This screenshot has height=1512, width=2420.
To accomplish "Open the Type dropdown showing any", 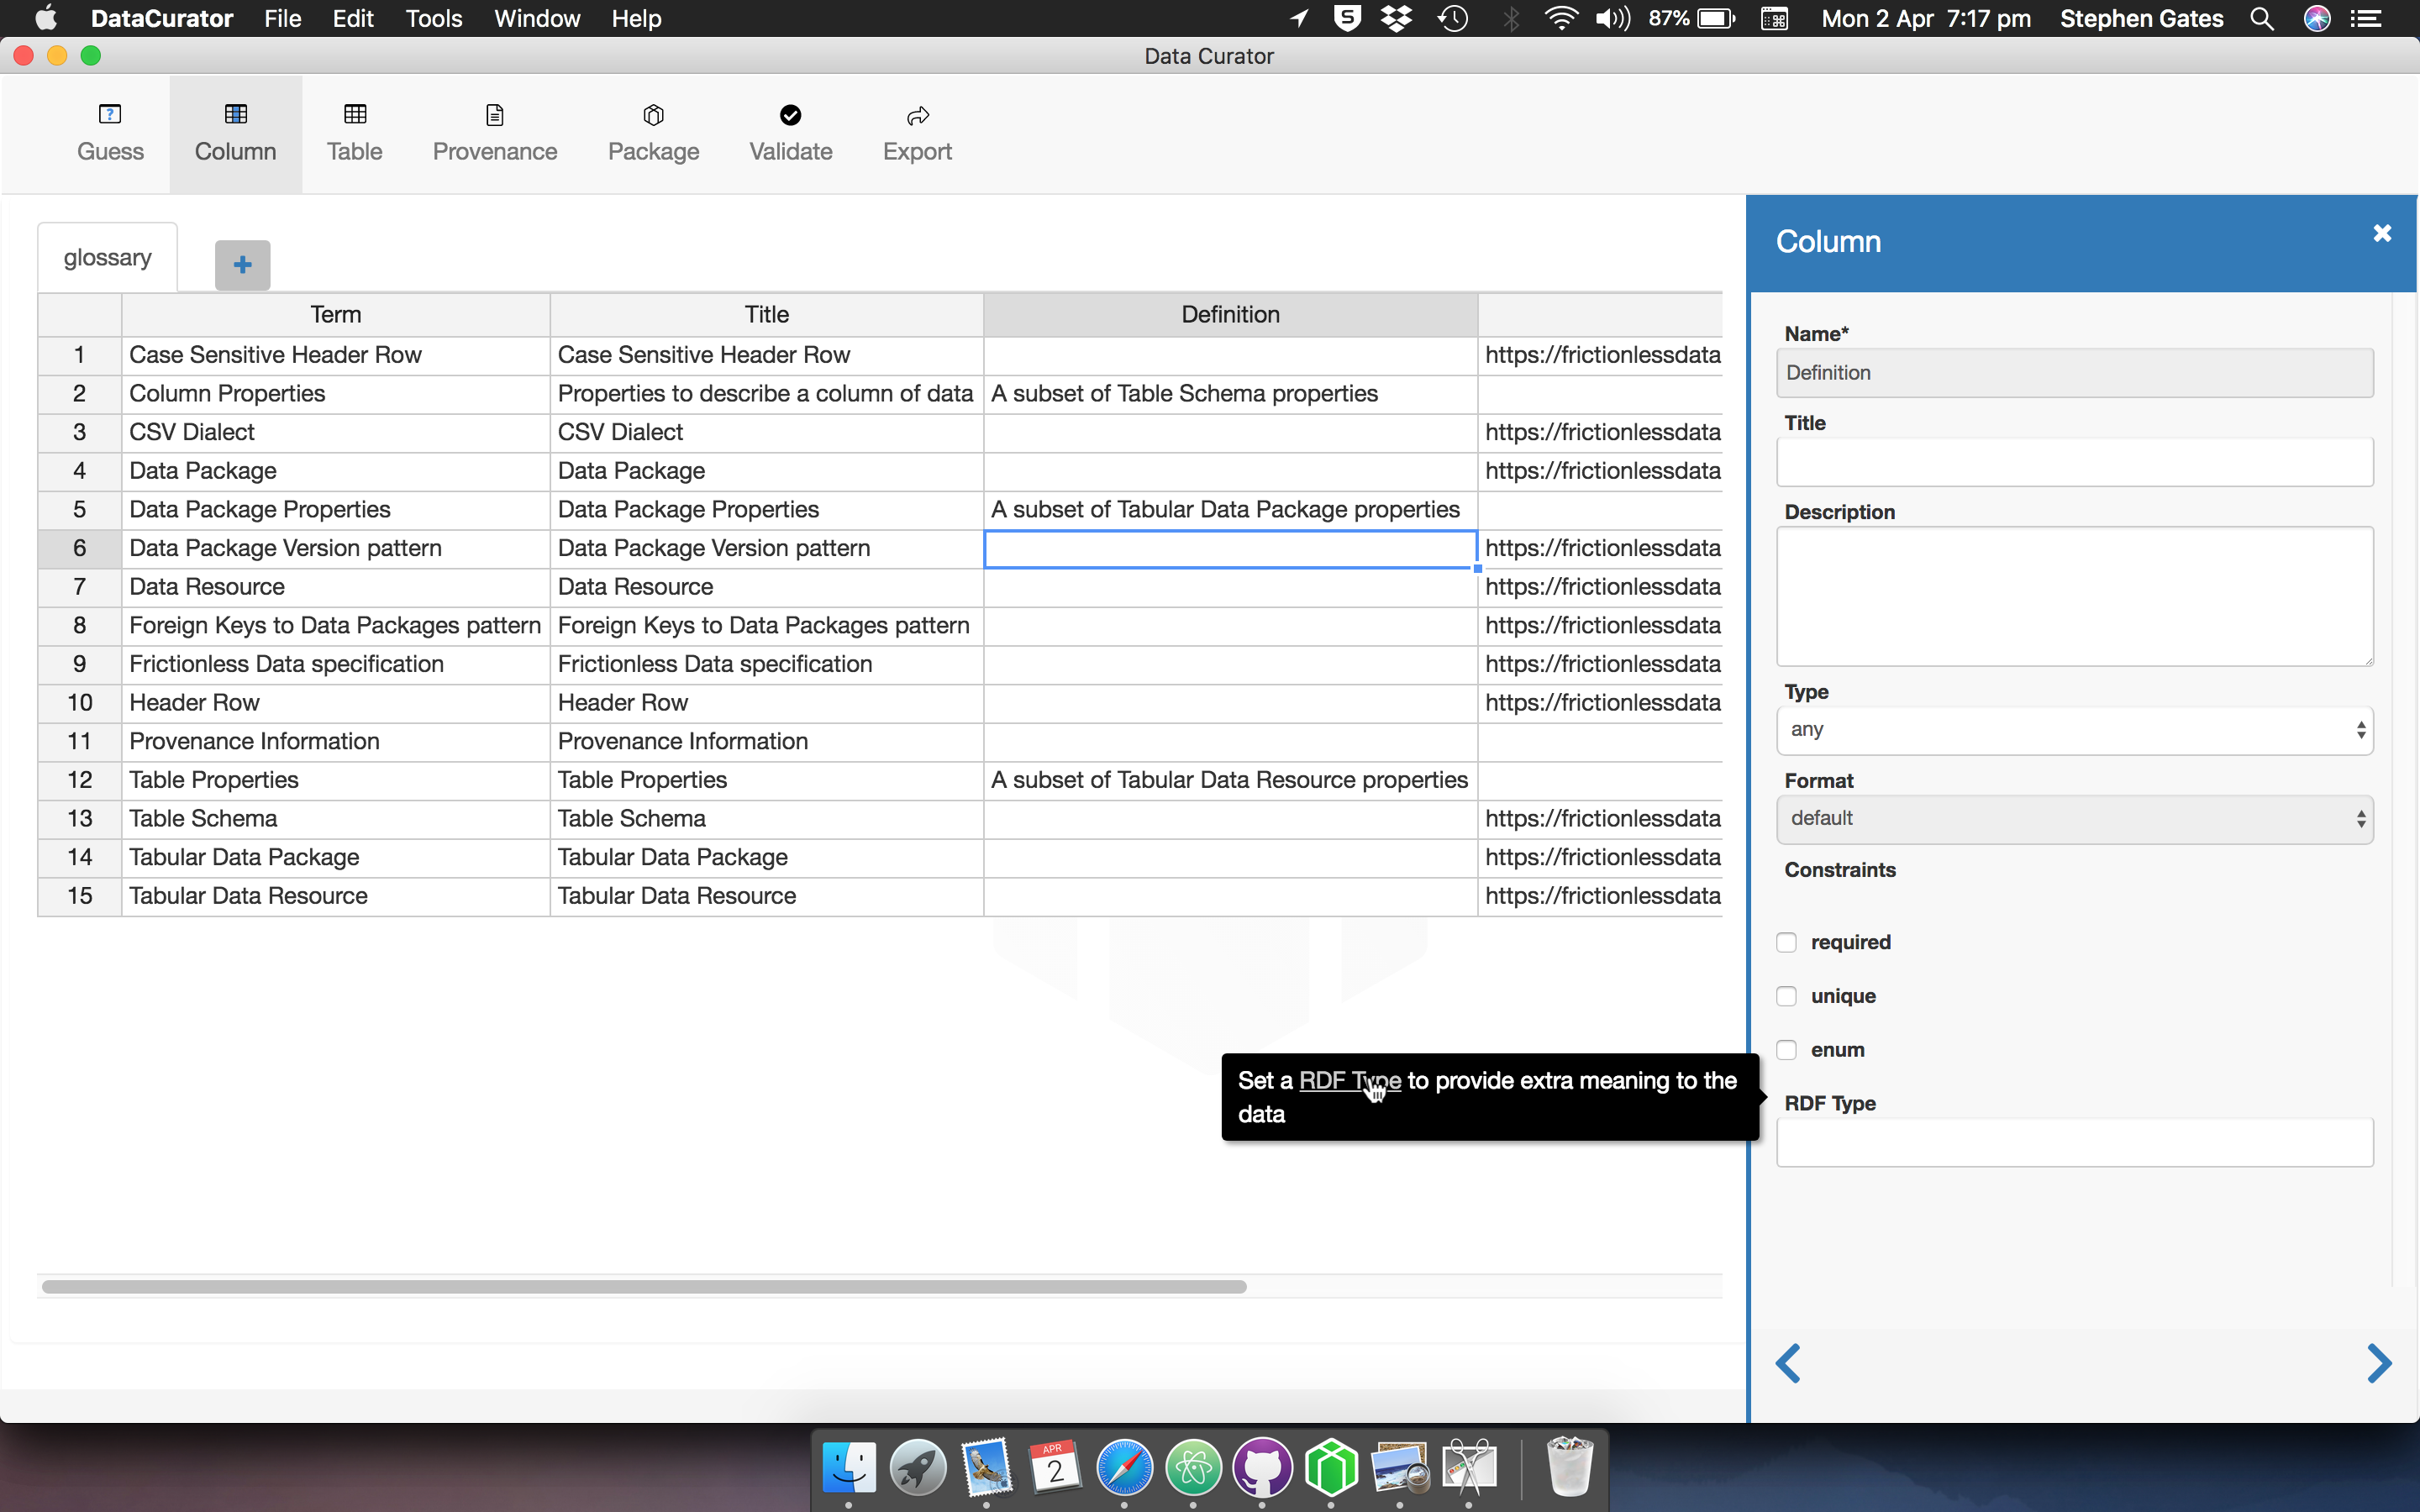I will (x=2074, y=730).
